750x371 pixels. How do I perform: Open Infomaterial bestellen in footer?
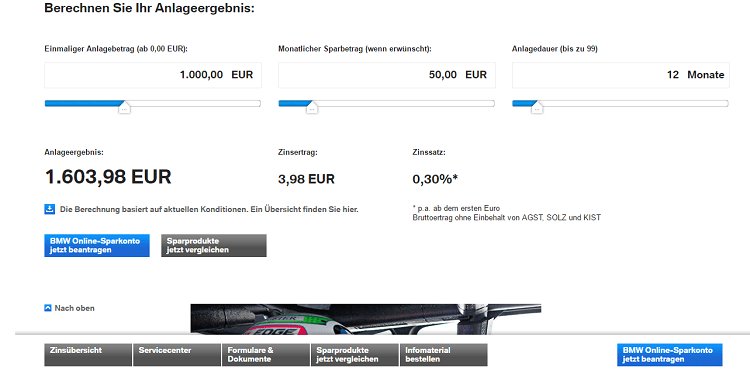tap(444, 355)
